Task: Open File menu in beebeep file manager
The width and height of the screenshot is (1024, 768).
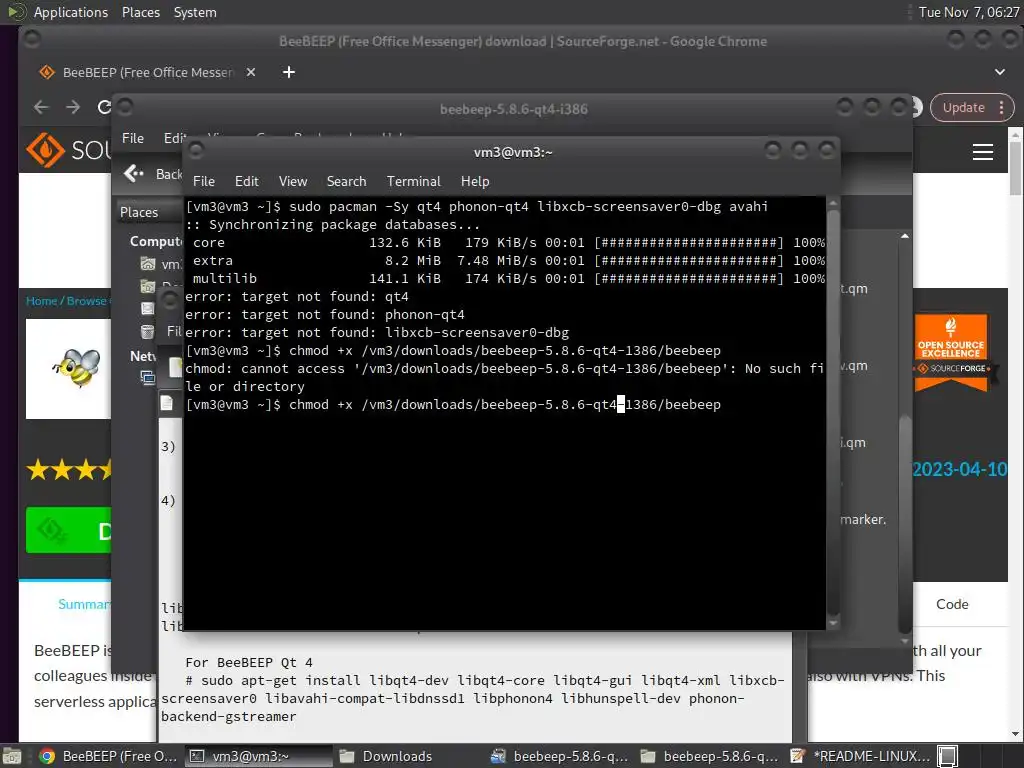Action: coord(133,138)
